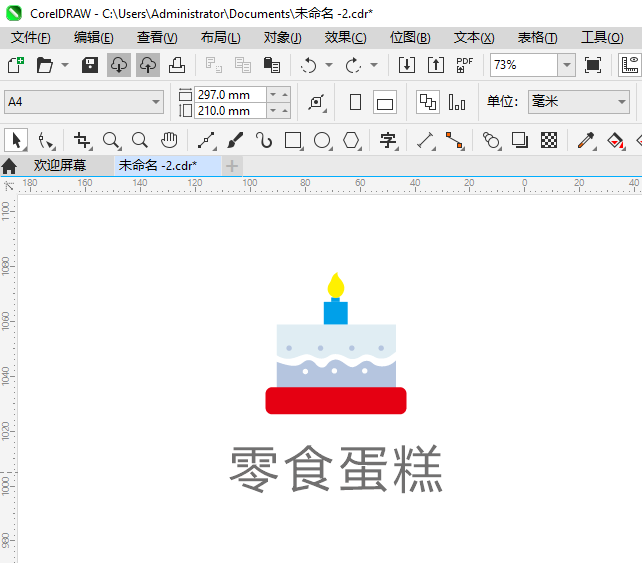Add a new document with plus tab

[x=232, y=166]
